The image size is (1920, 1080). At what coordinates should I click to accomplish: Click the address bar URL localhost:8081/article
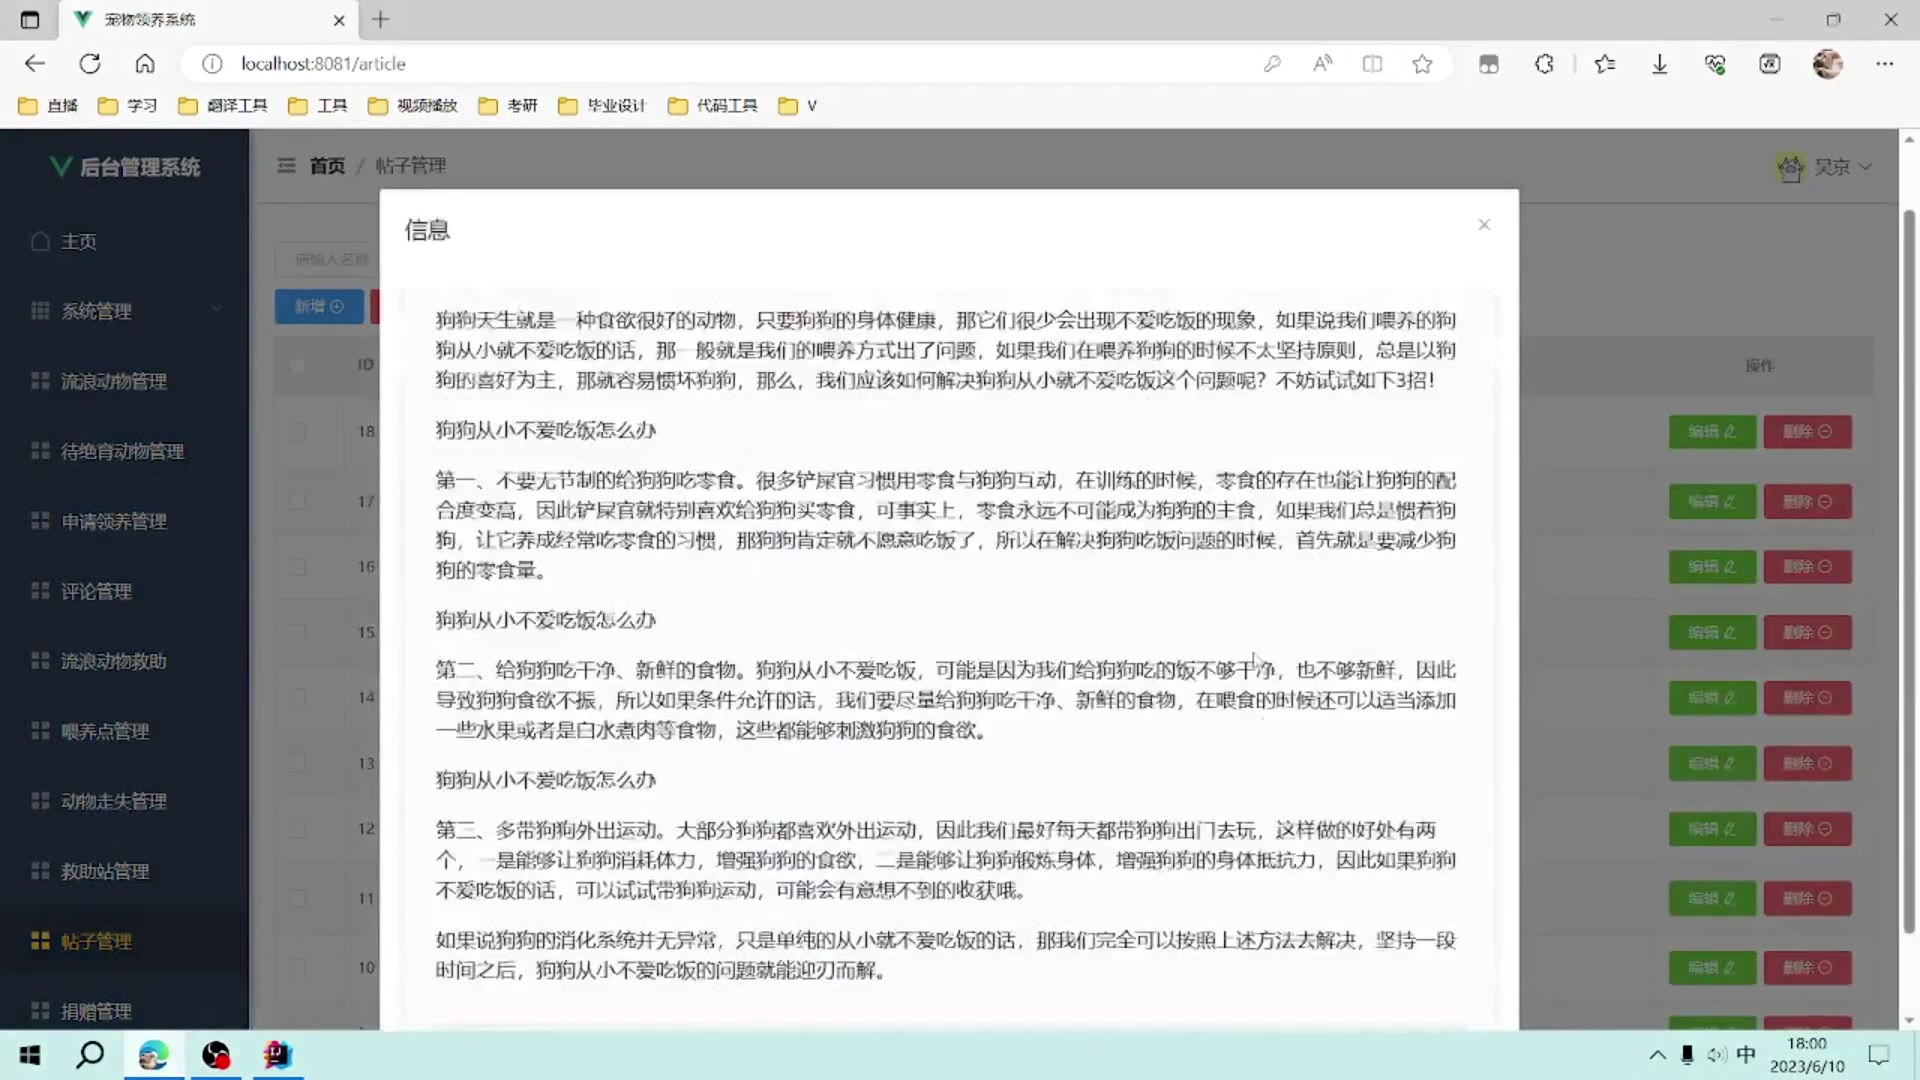coord(323,64)
